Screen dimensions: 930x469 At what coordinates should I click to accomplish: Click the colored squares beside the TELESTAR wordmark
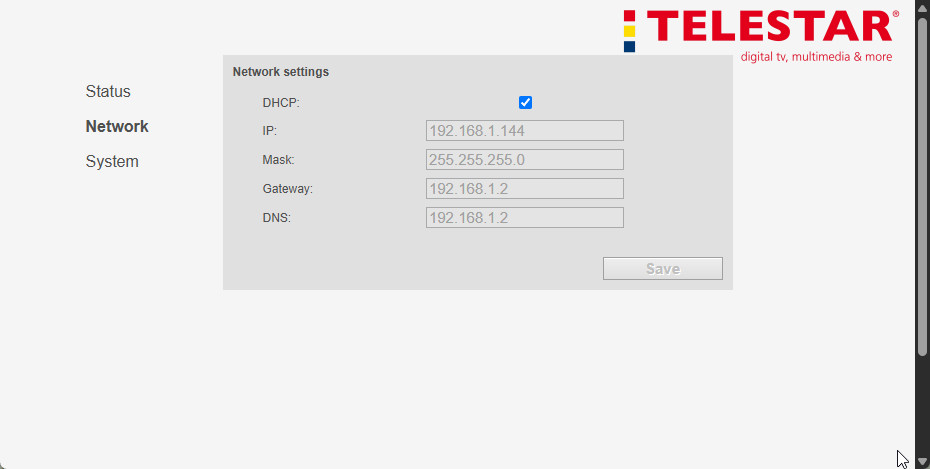click(x=629, y=31)
